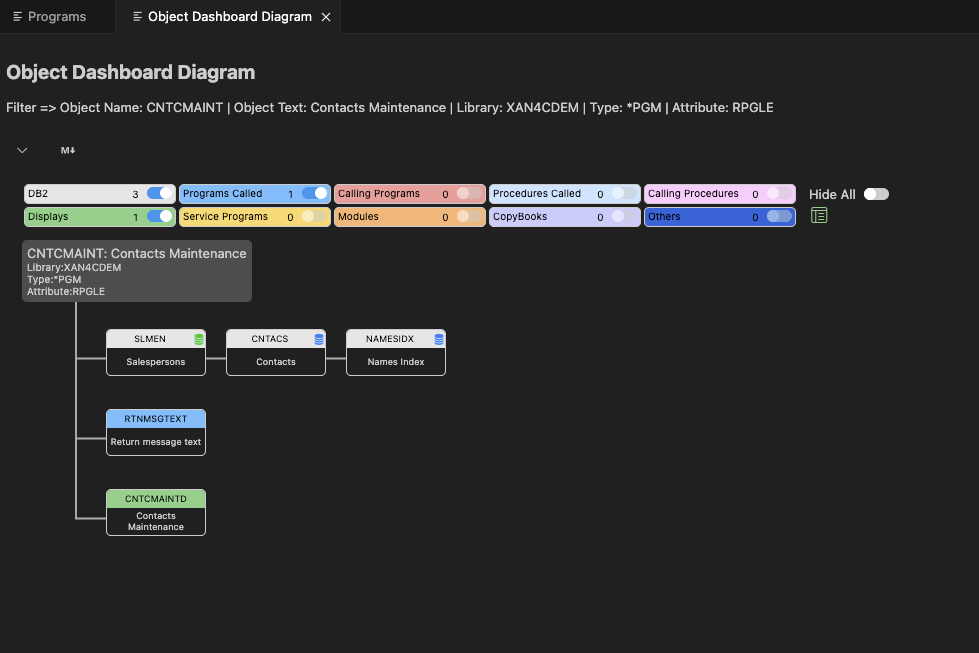Switch to the Programs tab

point(57,17)
